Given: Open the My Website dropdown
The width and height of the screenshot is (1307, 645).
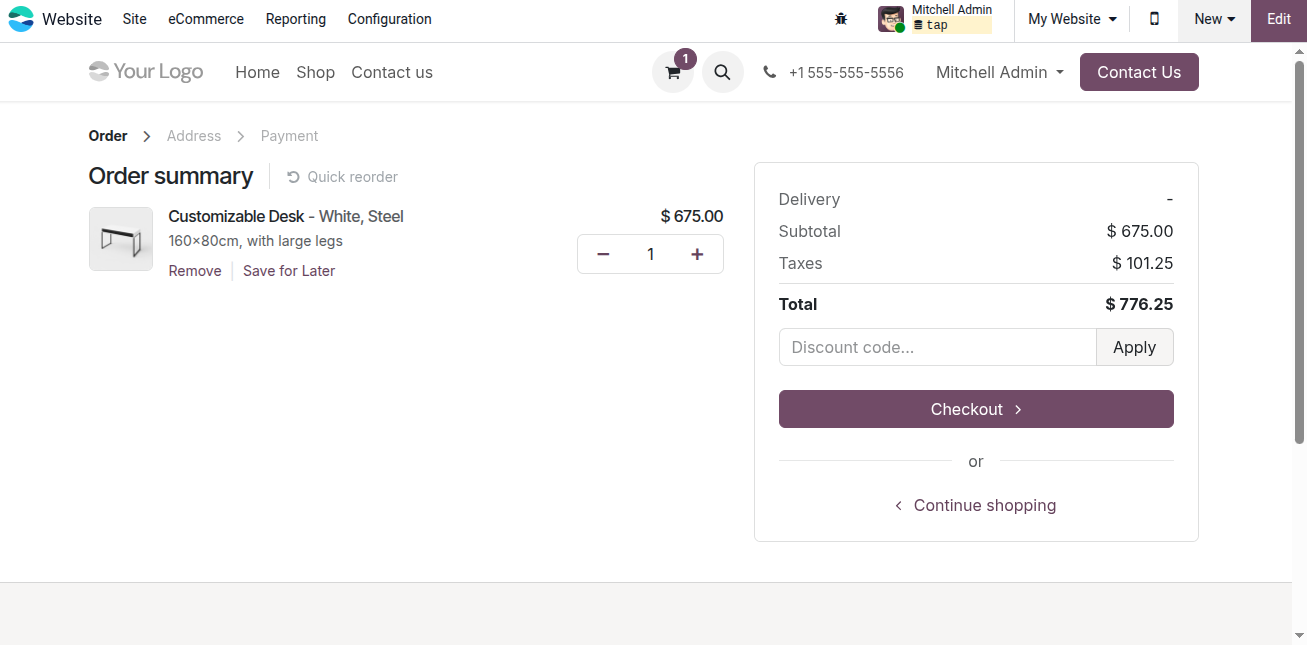Looking at the screenshot, I should 1071,18.
